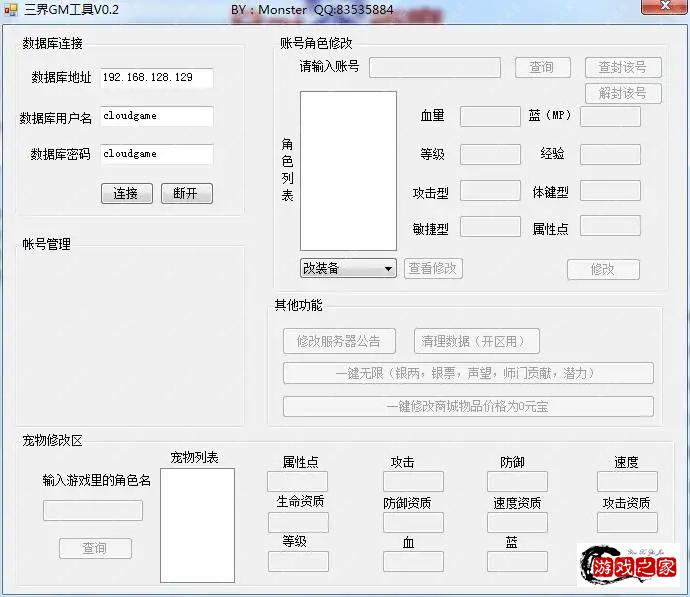Focus the 请输入账号 text box
690x597 pixels.
click(434, 68)
